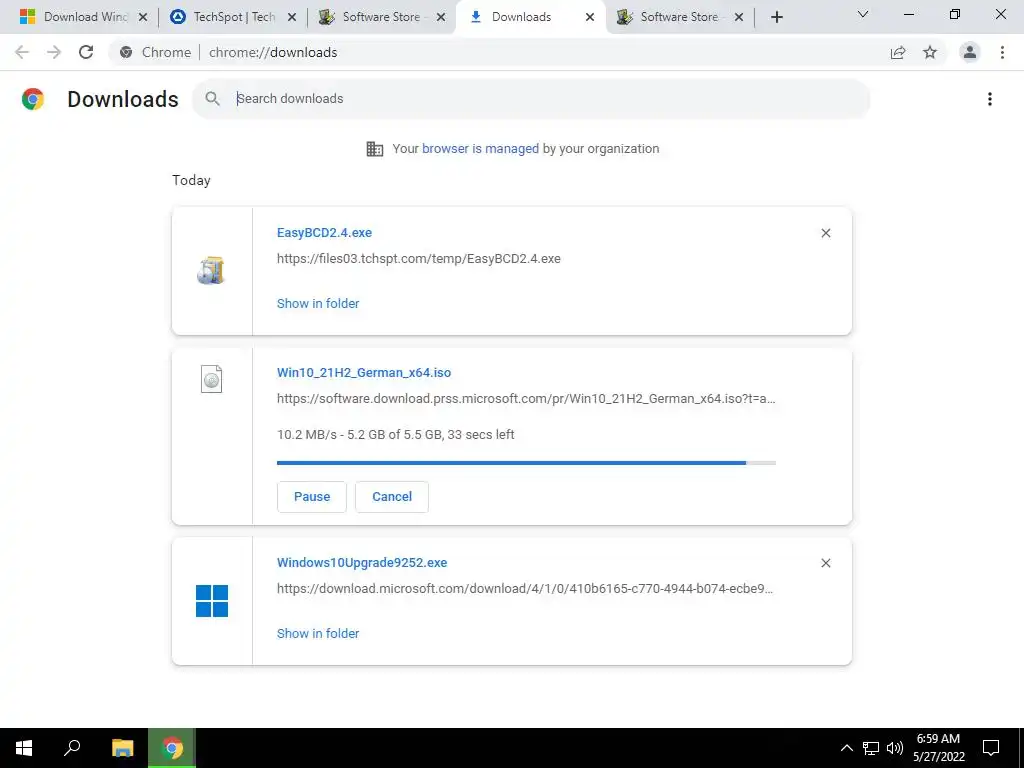
Task: Open the 'browser is managed' link
Action: pos(480,148)
